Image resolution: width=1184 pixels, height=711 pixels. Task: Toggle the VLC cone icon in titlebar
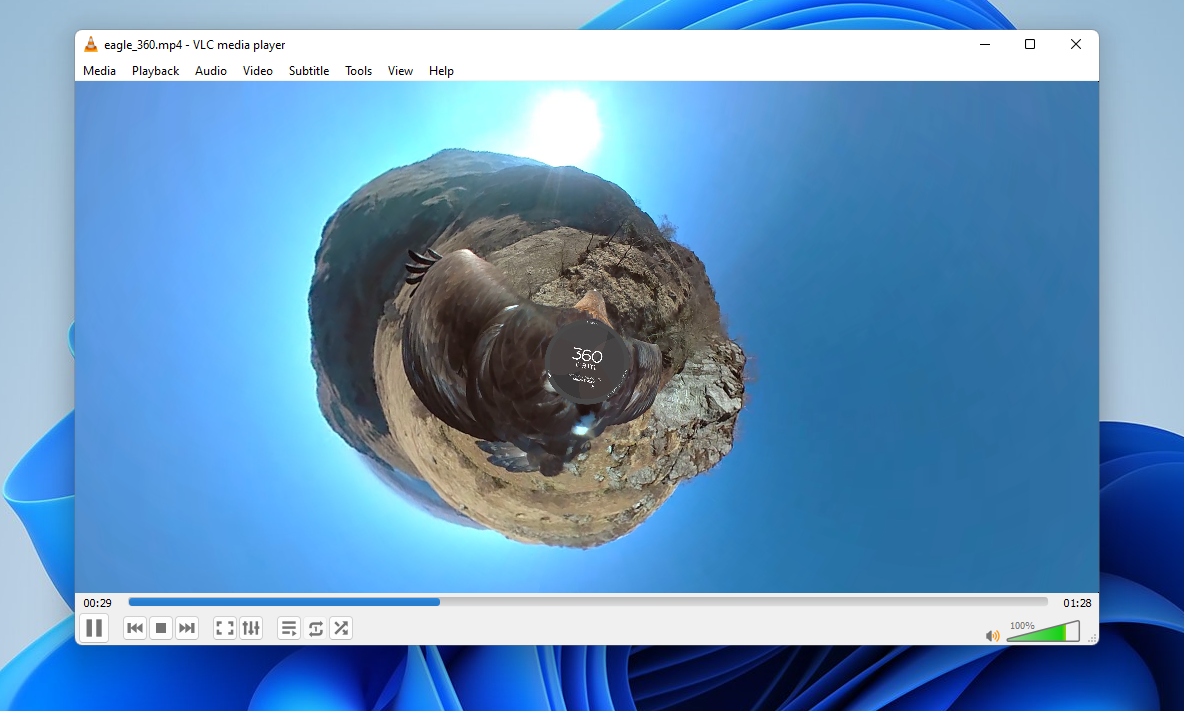91,44
